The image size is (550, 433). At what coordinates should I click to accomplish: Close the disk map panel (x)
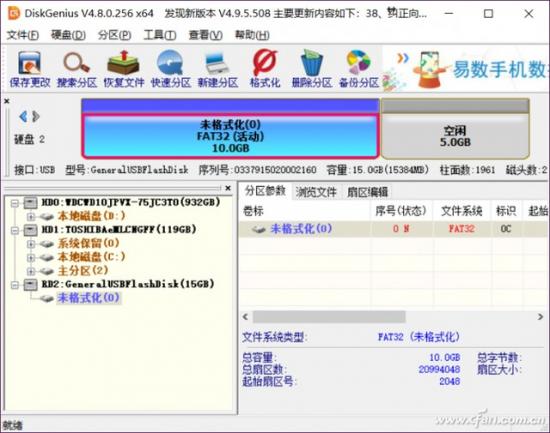point(7,101)
